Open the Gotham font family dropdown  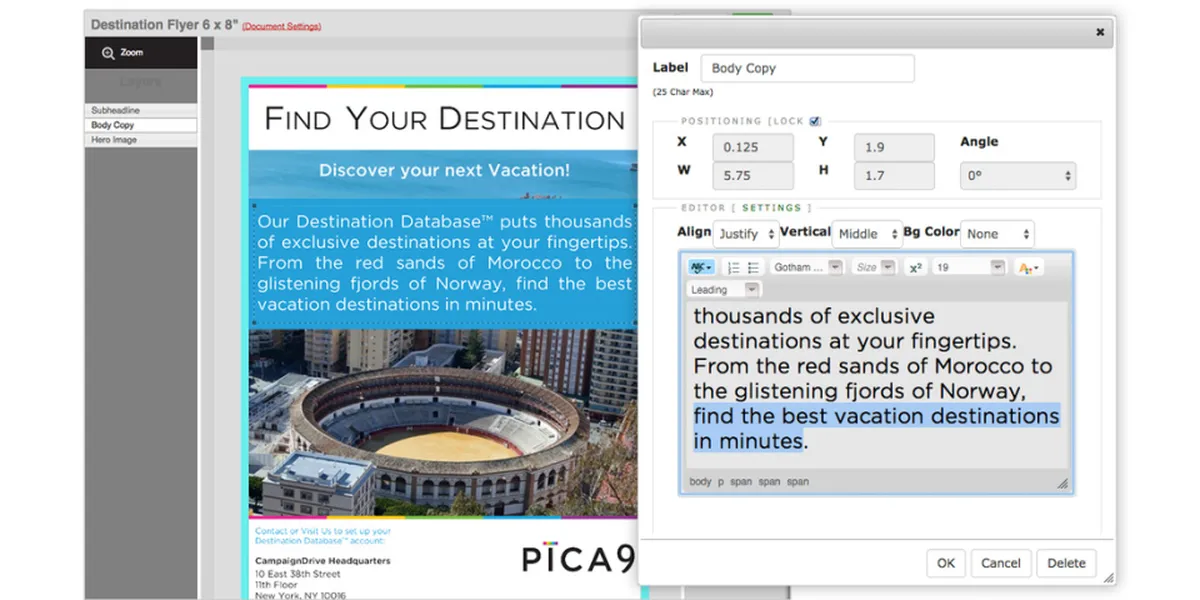point(807,268)
